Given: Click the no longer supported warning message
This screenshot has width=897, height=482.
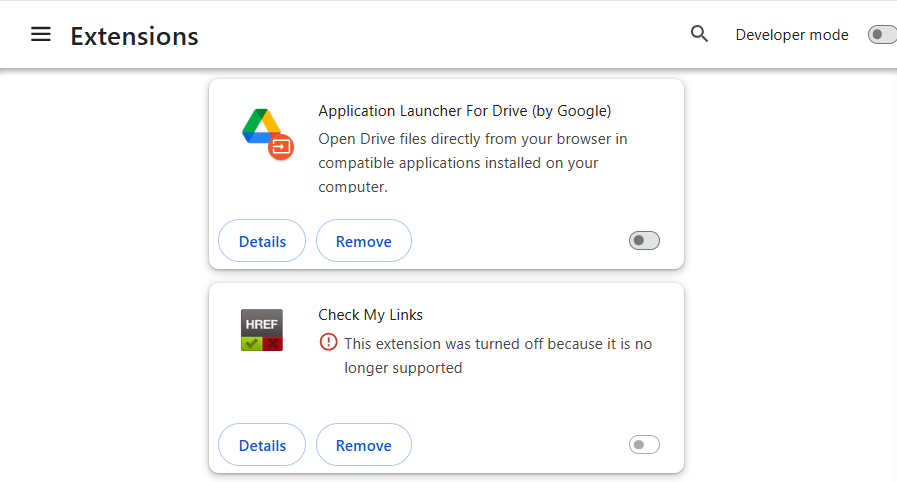Looking at the screenshot, I should [497, 355].
